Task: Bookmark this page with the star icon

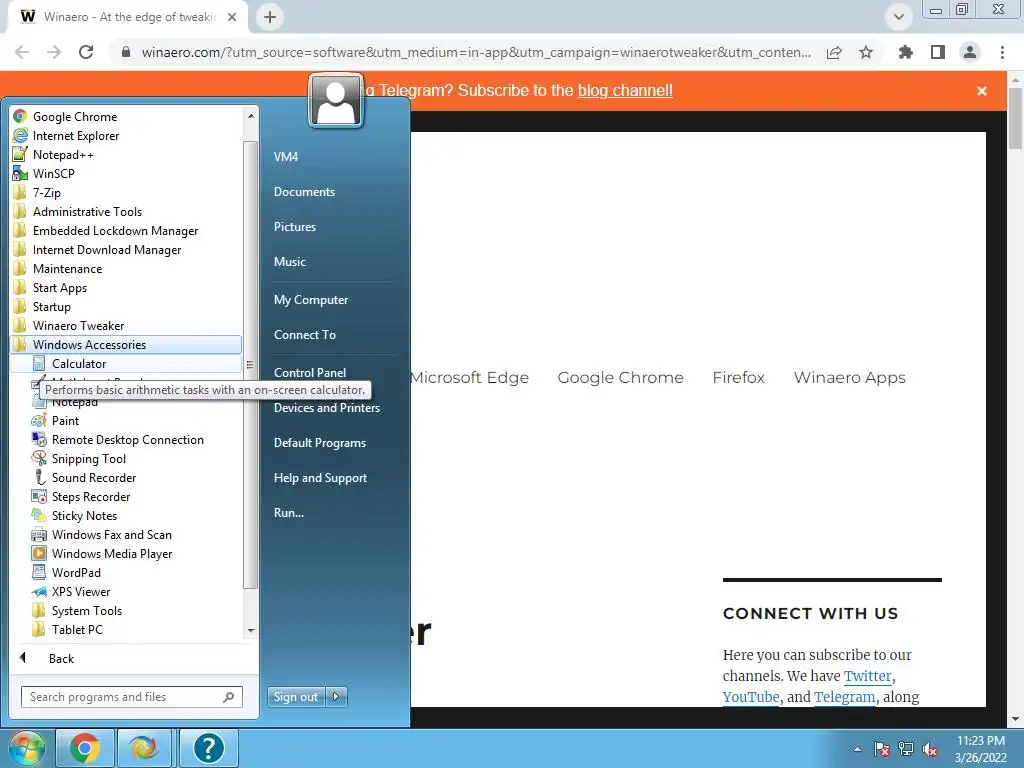Action: [866, 52]
